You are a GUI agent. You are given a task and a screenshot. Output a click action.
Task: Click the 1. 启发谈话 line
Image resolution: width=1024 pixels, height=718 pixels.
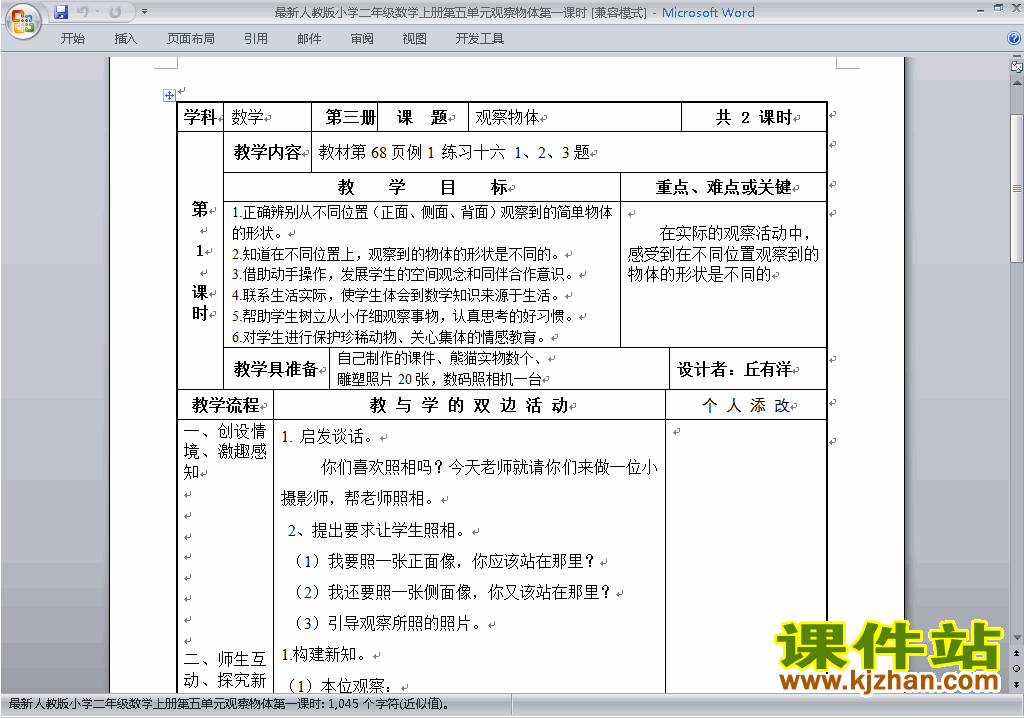pos(330,437)
